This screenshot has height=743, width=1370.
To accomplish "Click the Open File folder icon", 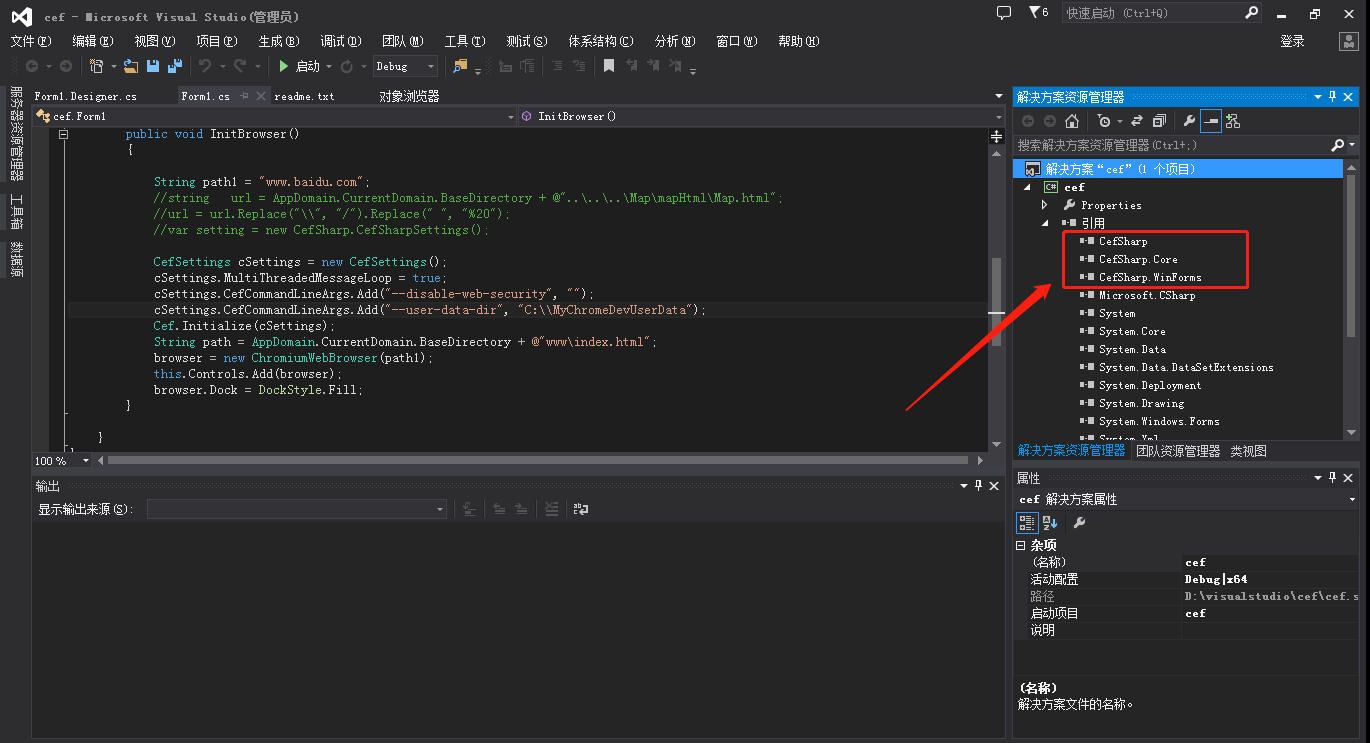I will click(x=131, y=66).
